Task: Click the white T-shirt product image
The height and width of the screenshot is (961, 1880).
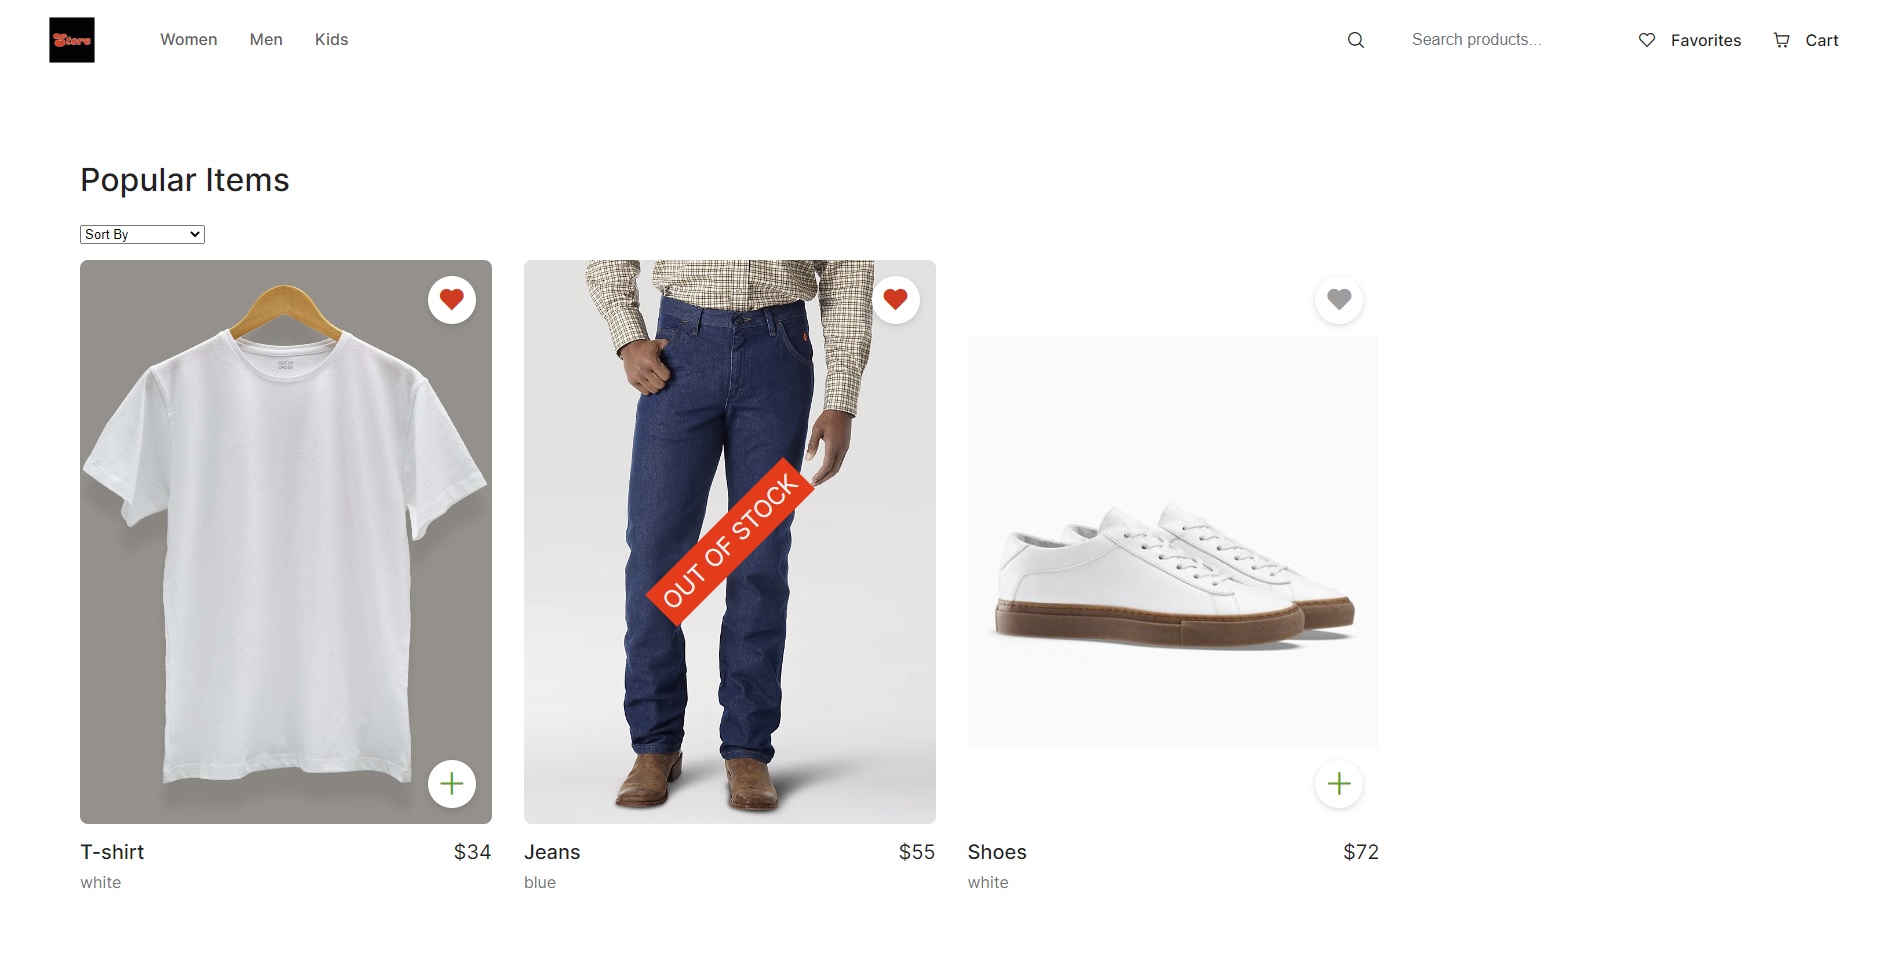Action: 285,540
